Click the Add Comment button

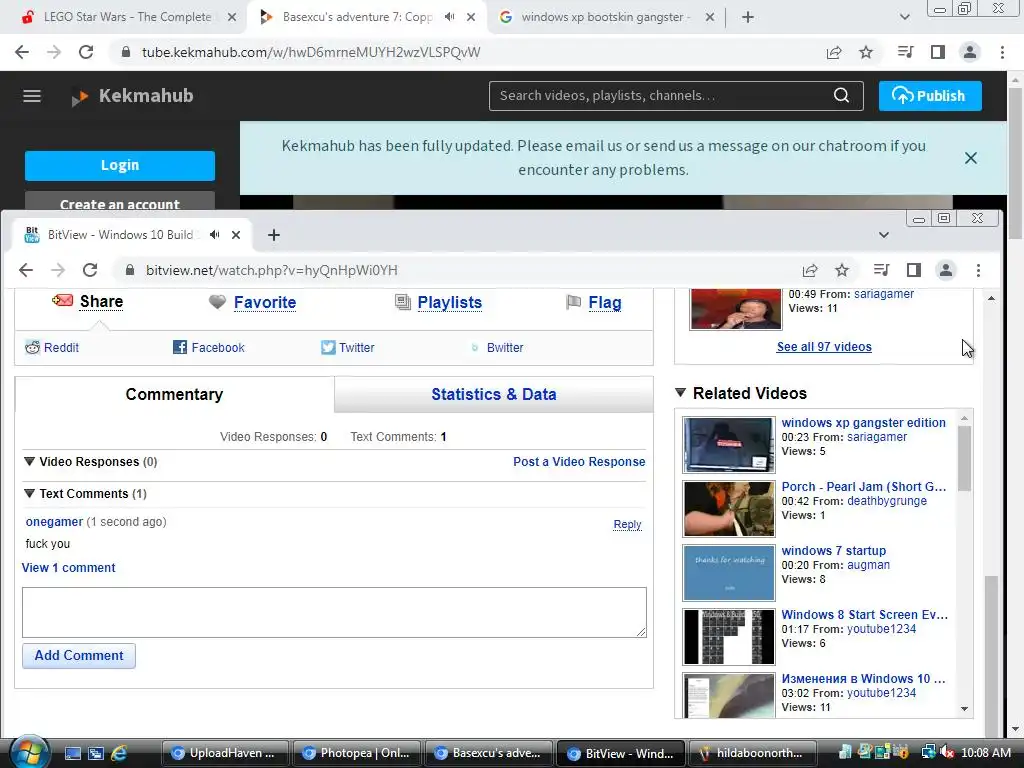tap(79, 656)
